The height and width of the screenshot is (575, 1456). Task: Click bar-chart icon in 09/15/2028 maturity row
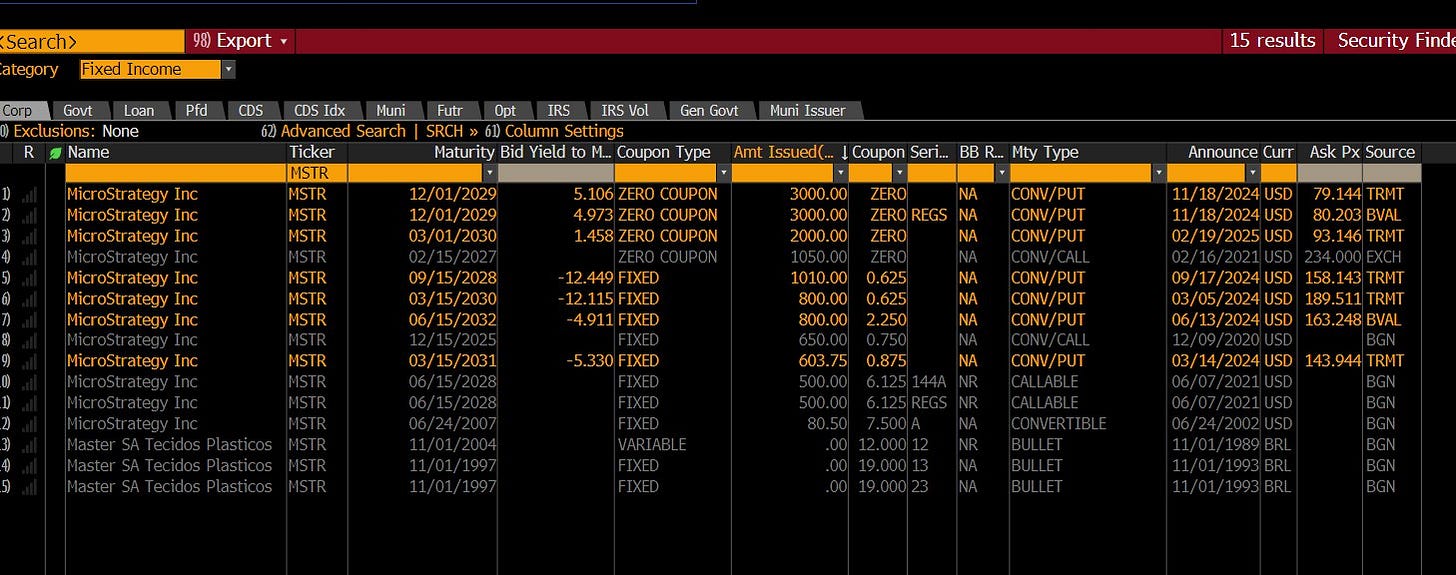click(30, 278)
